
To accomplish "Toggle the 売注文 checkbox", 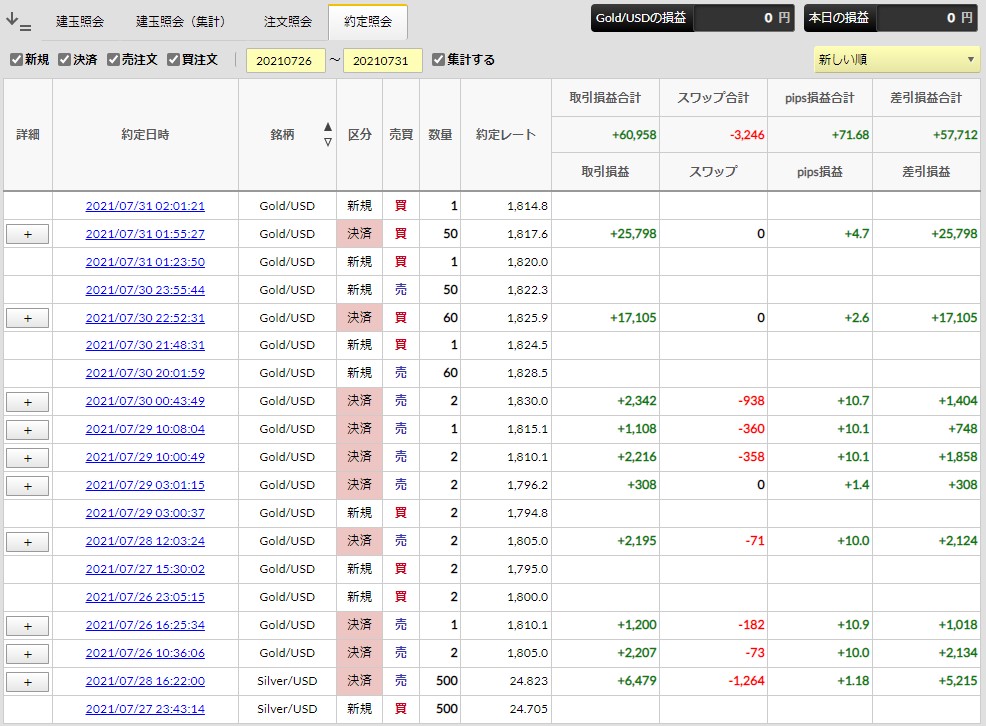I will click(113, 60).
